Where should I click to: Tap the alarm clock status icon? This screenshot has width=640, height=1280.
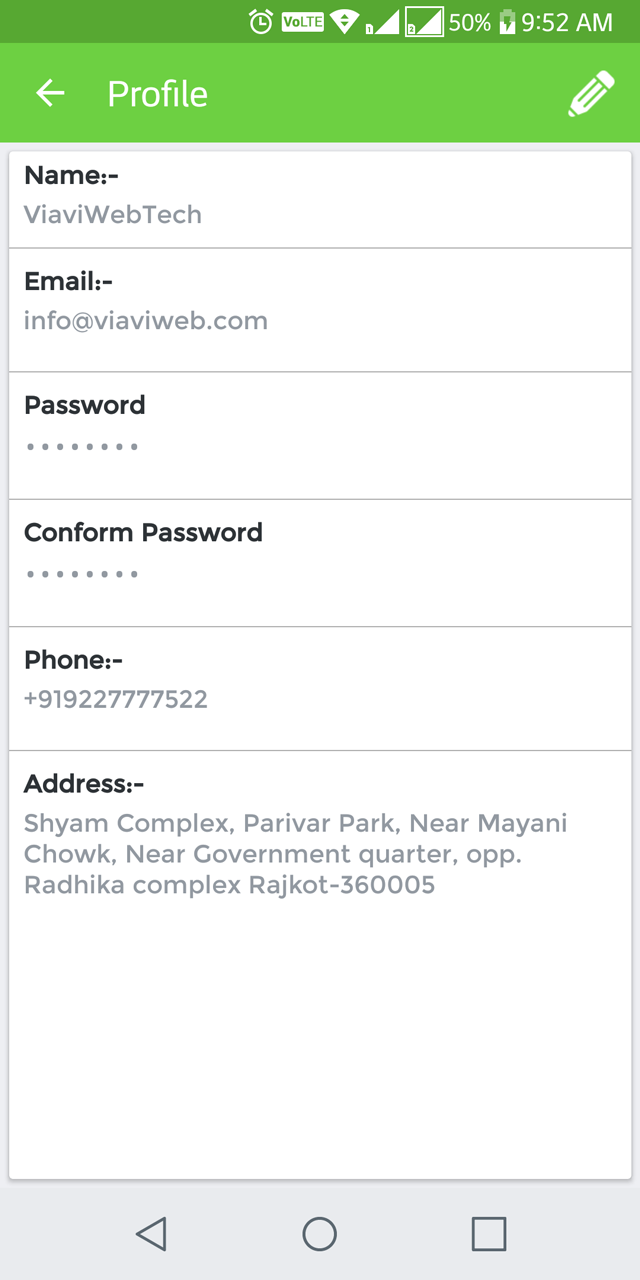[x=261, y=22]
